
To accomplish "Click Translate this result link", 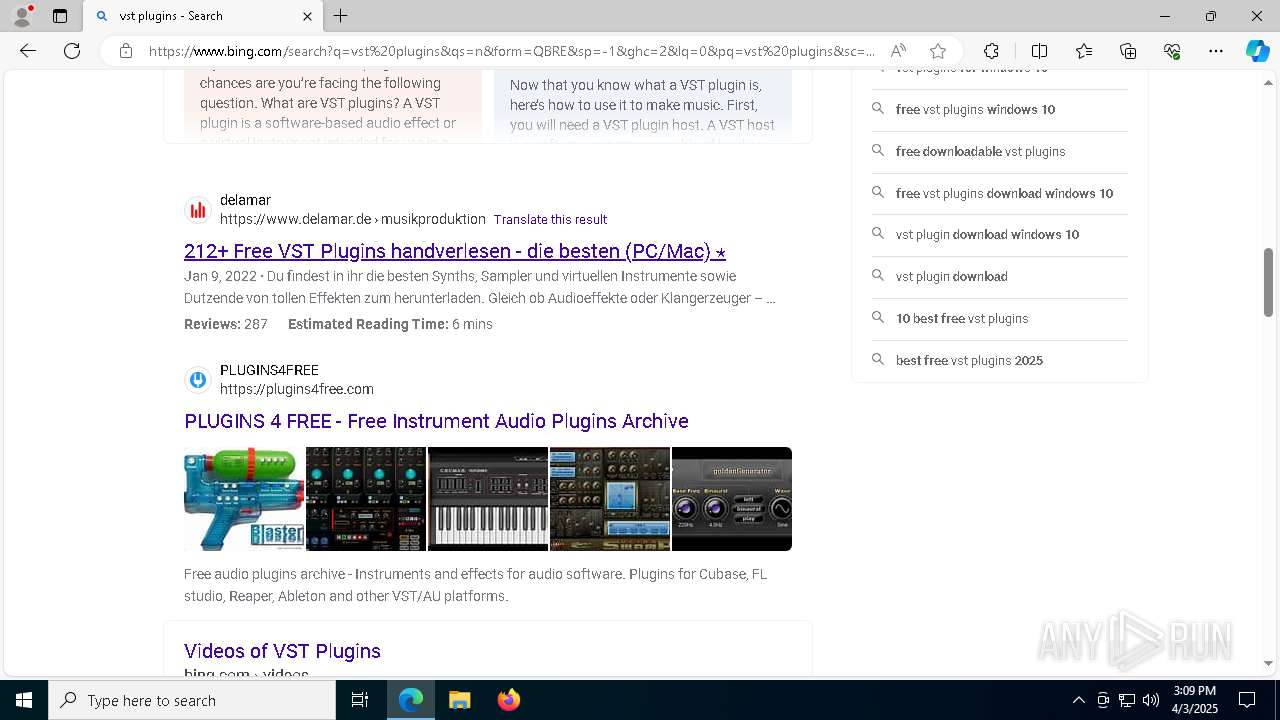I will [x=550, y=219].
